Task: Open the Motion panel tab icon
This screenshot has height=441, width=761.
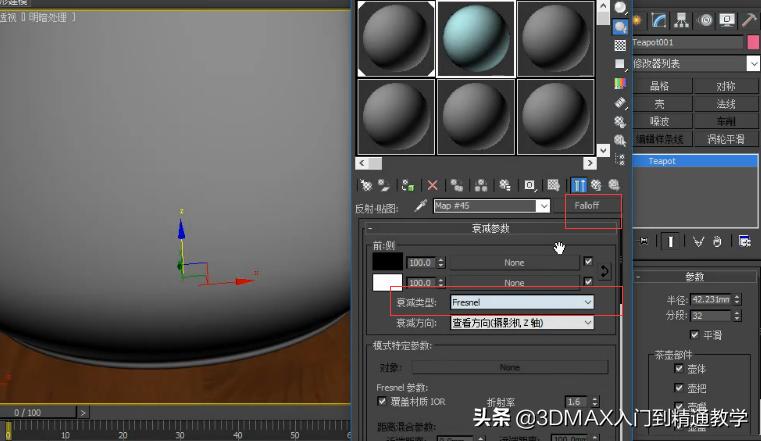Action: pyautogui.click(x=705, y=20)
